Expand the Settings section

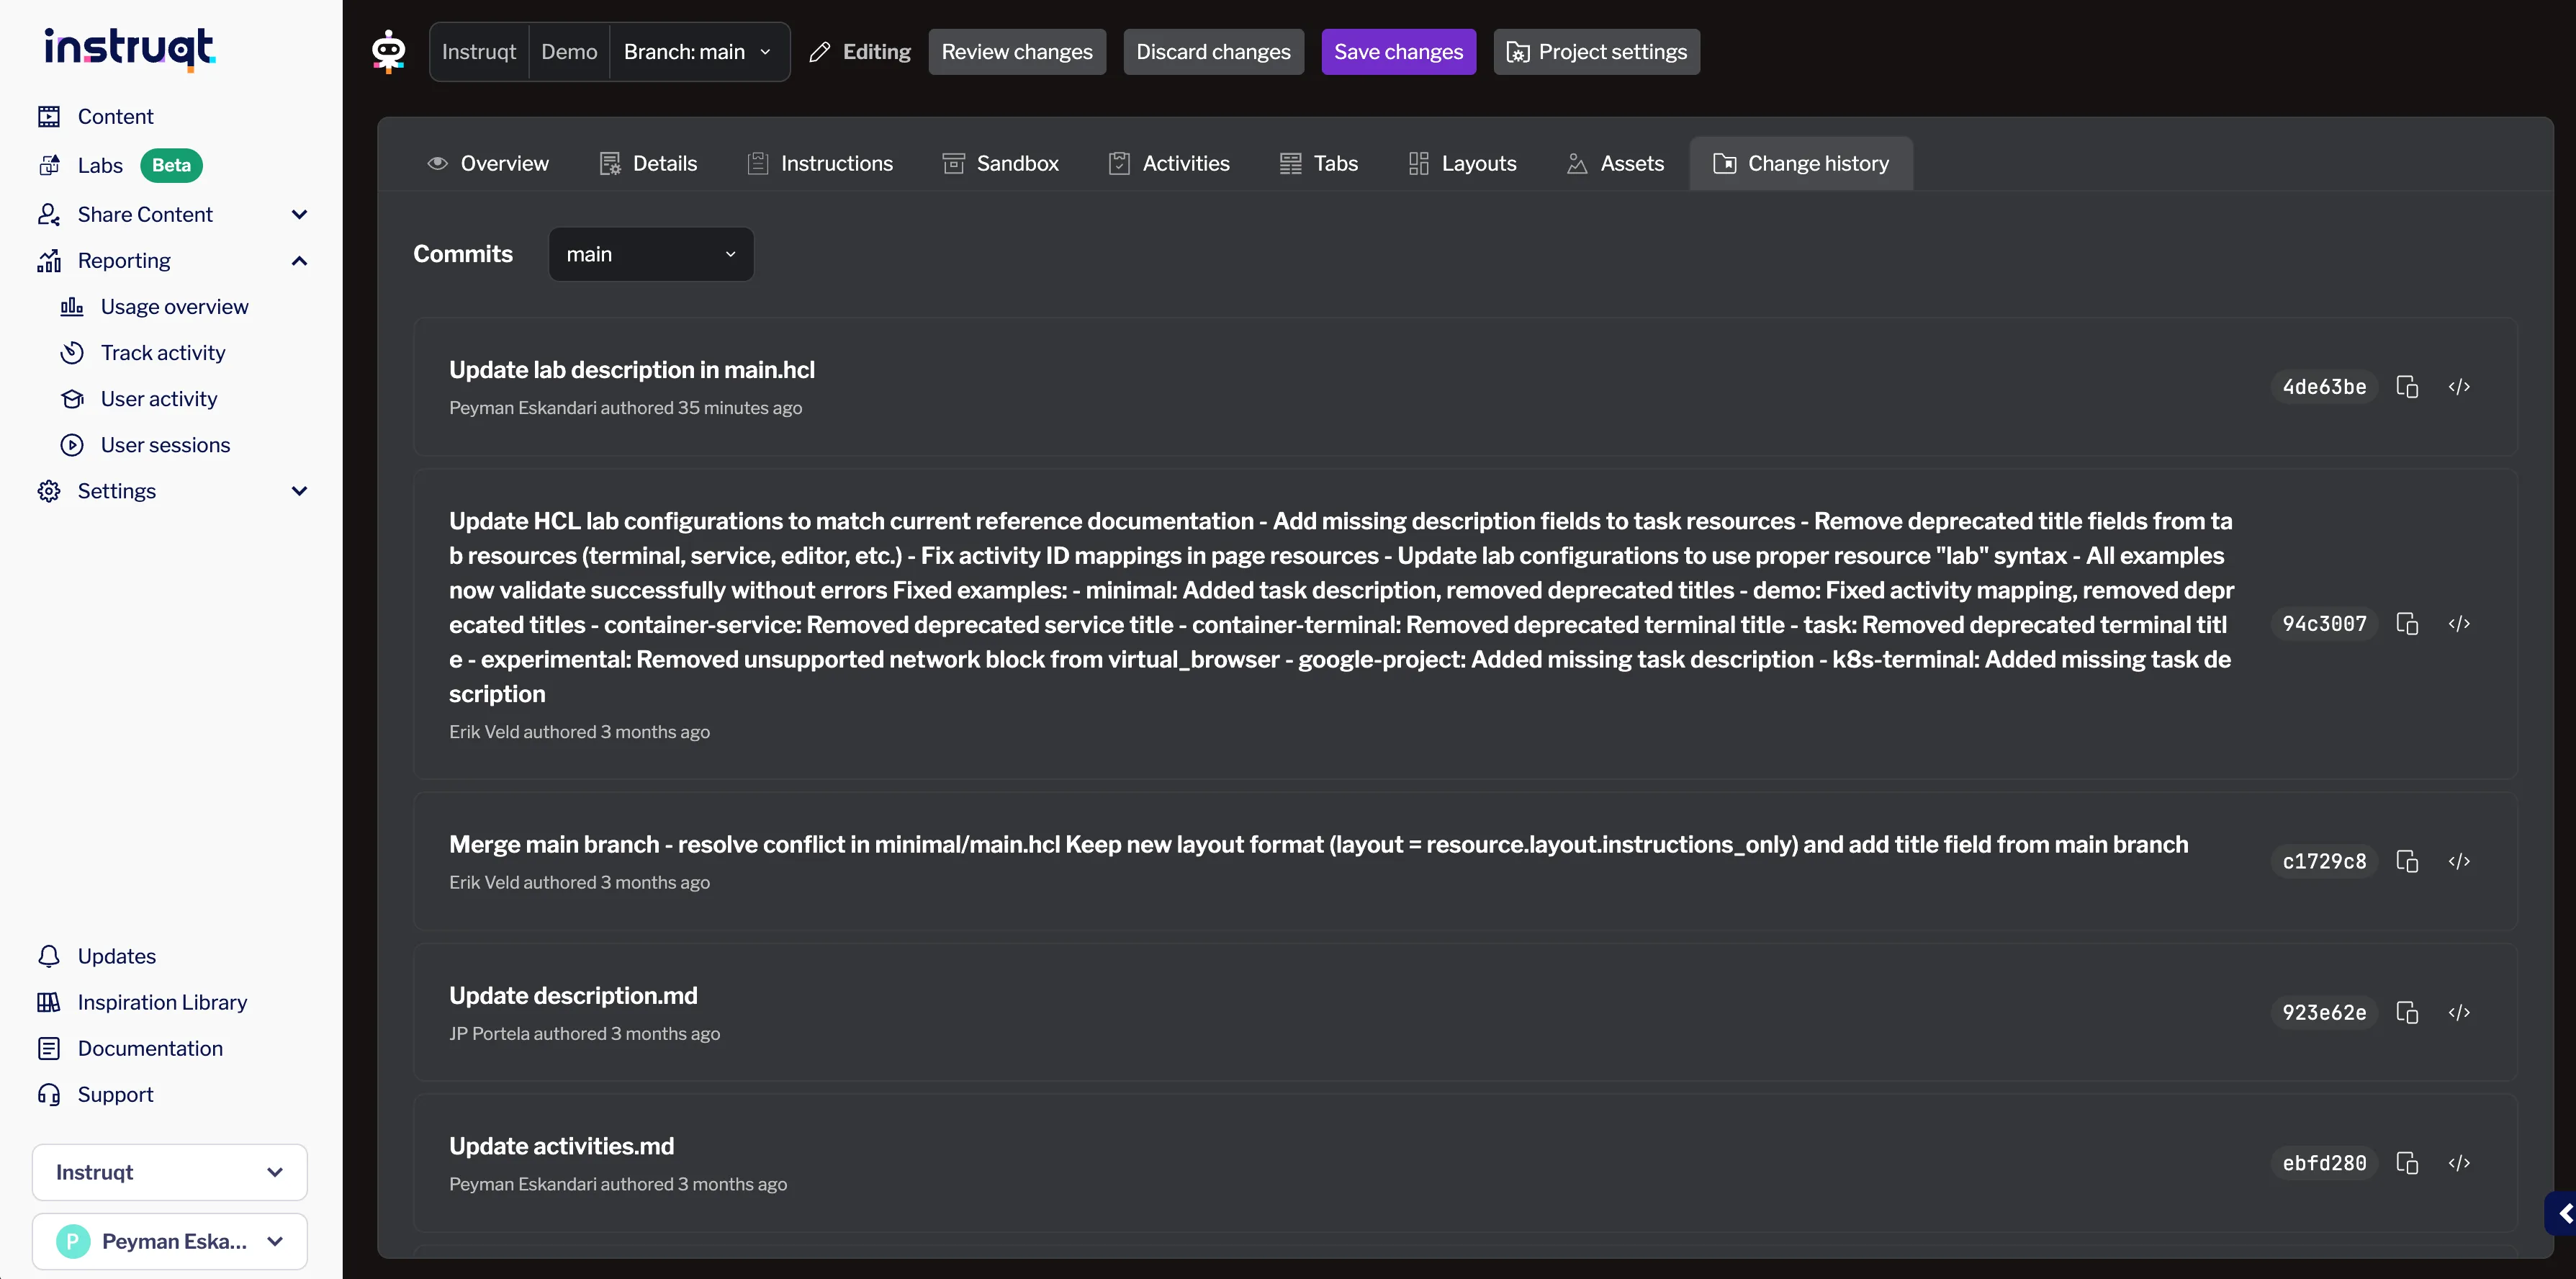(x=298, y=491)
